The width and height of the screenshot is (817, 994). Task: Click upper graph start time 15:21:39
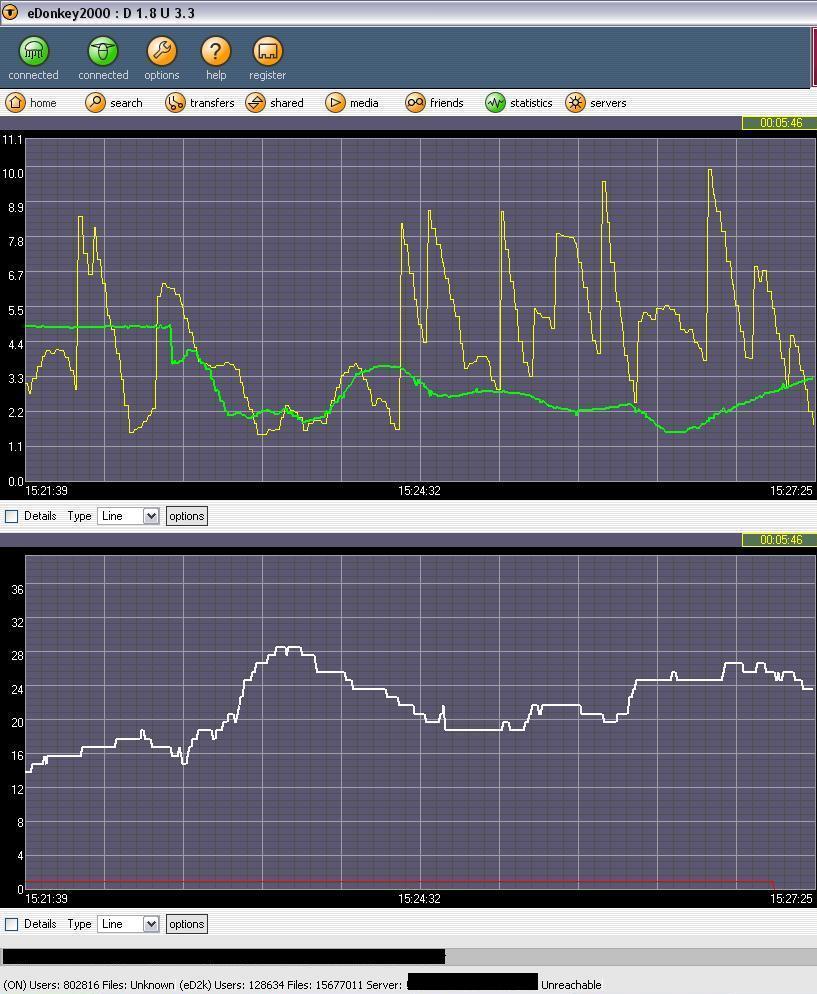[46, 491]
